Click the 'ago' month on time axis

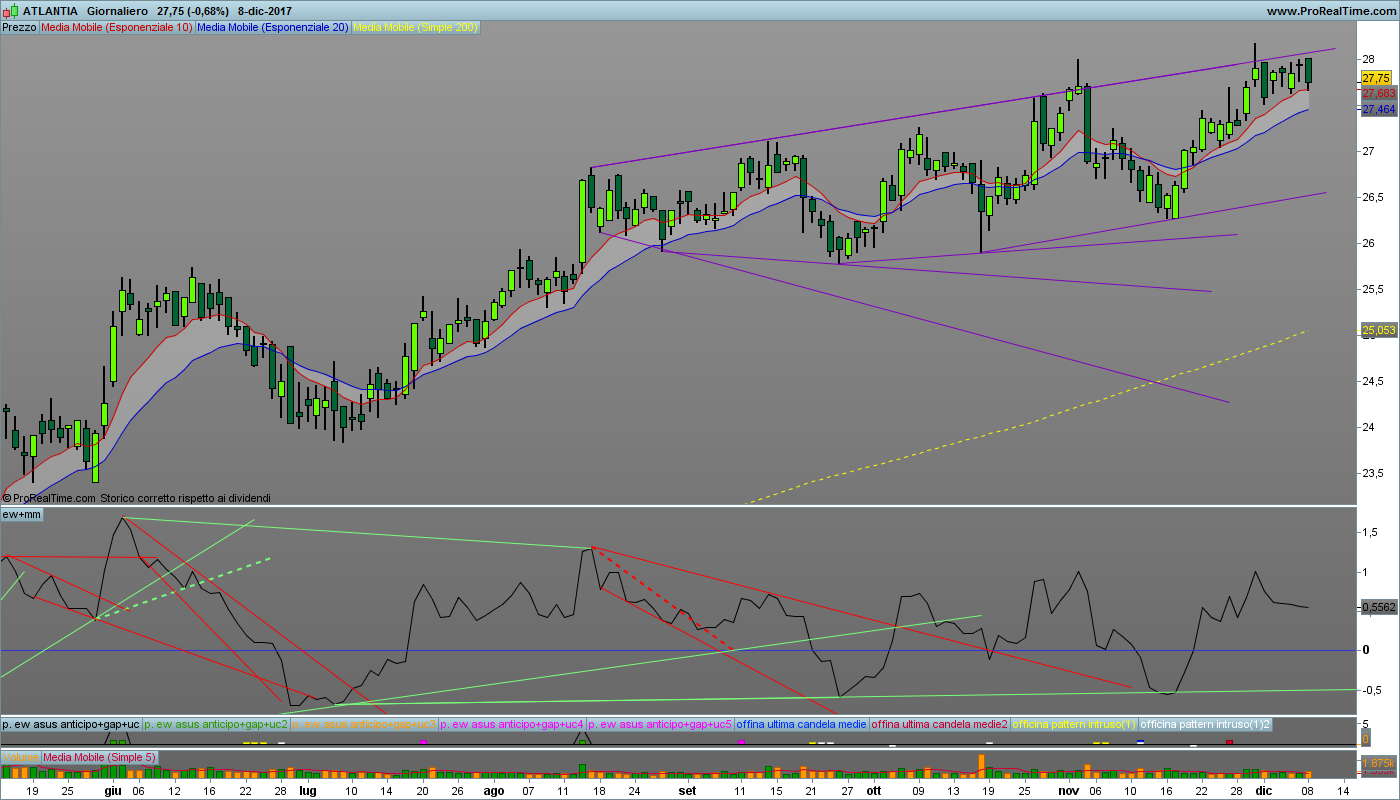click(x=494, y=790)
